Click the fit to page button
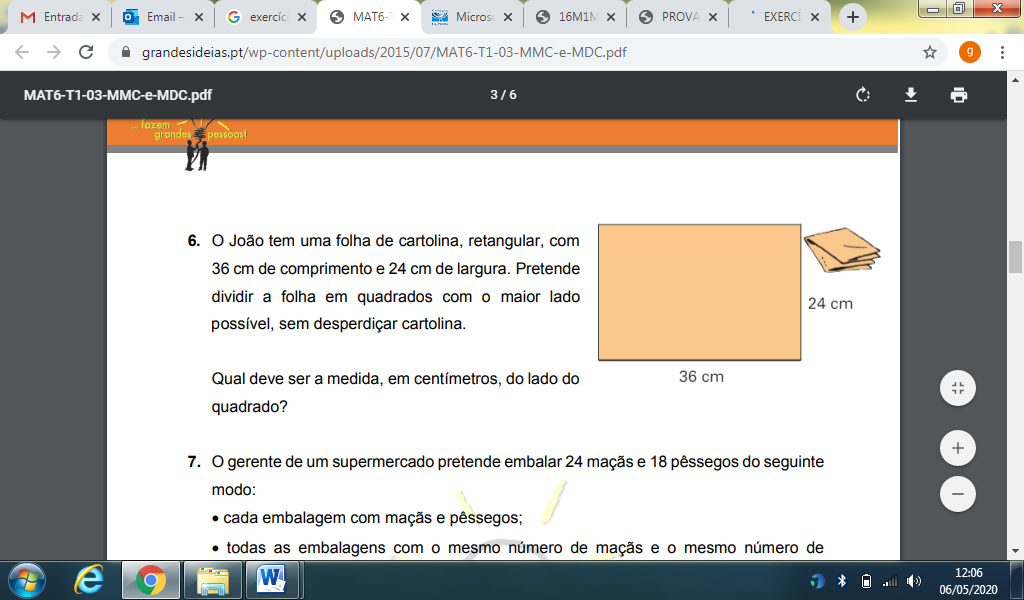Image resolution: width=1024 pixels, height=600 pixels. tap(957, 388)
